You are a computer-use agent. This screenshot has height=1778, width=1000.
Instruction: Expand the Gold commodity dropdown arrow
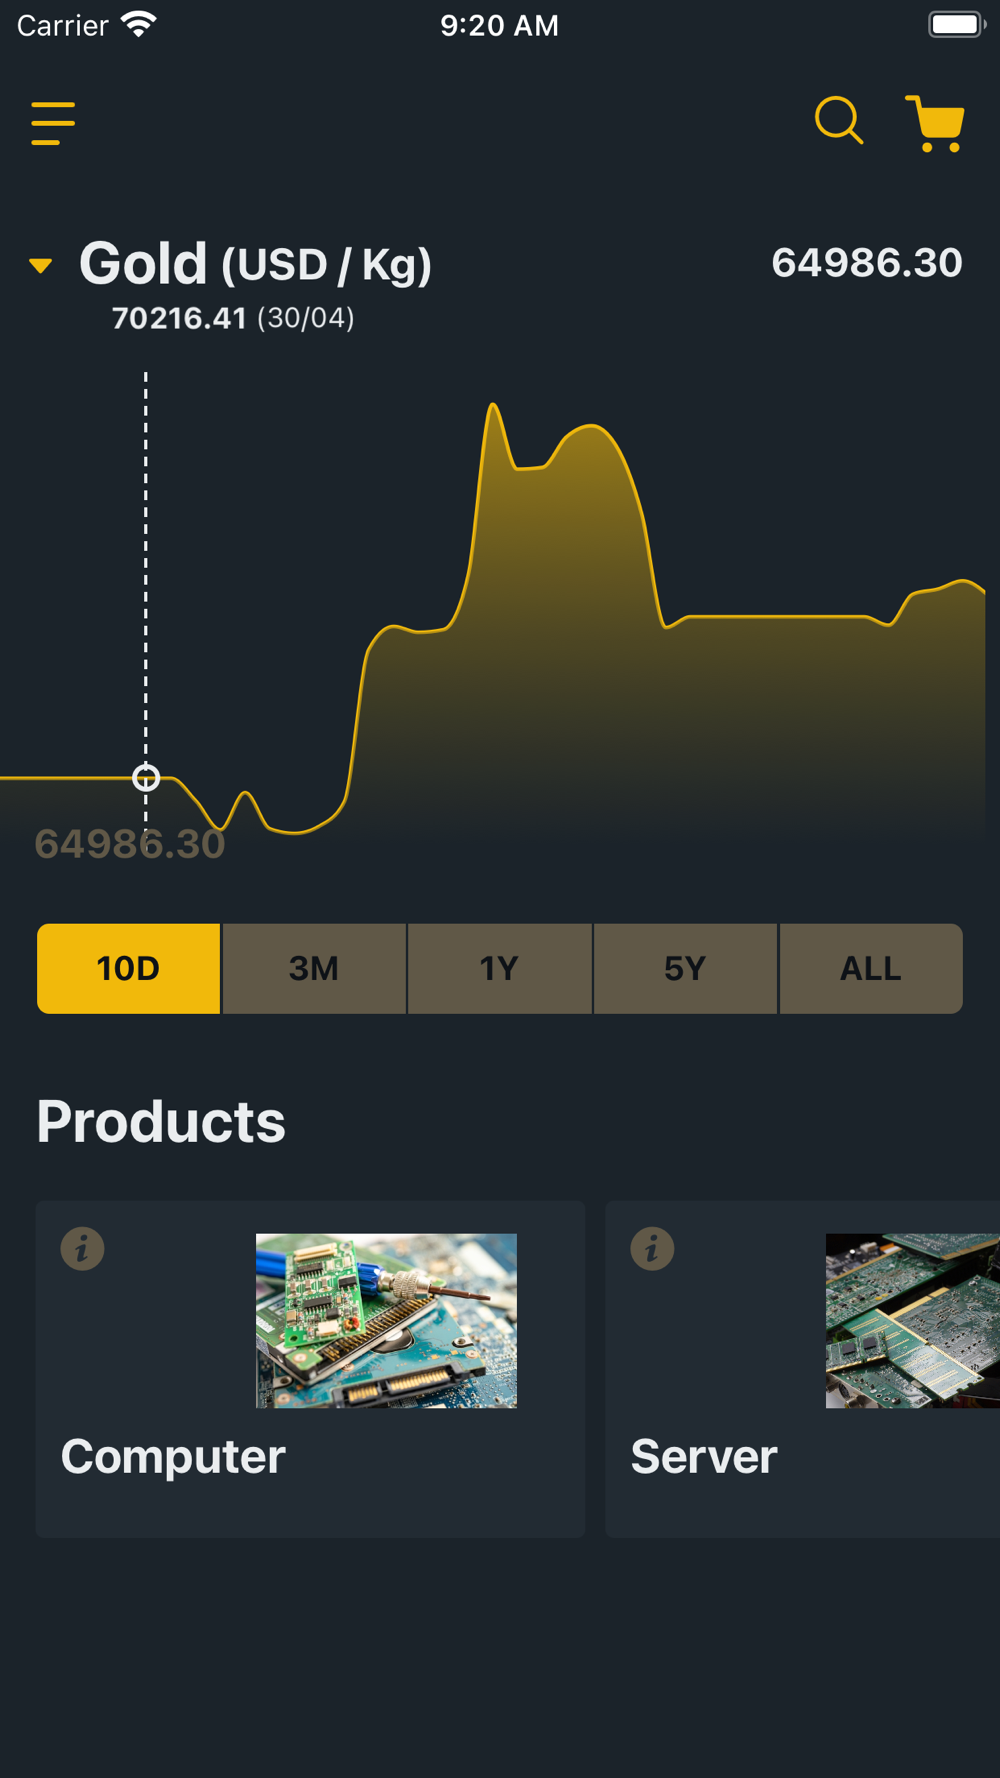[x=41, y=265]
